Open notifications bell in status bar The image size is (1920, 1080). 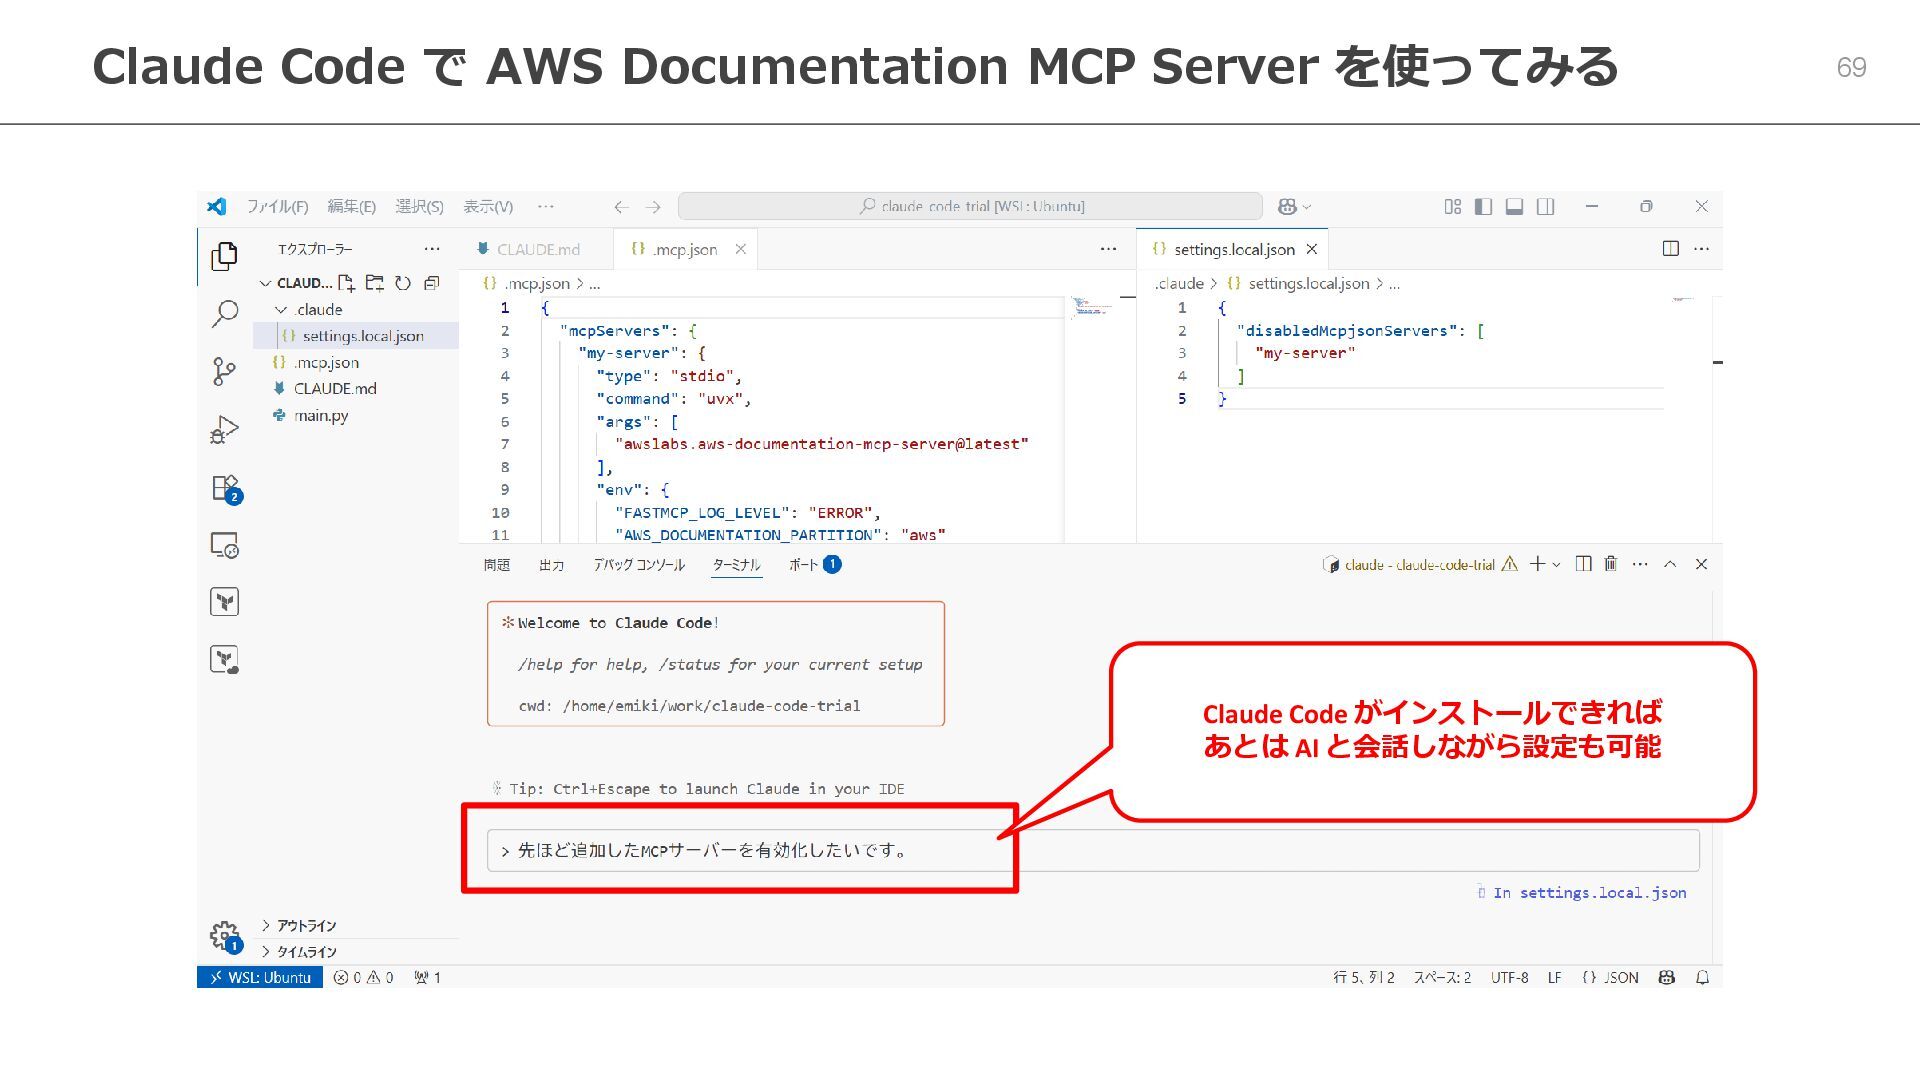[x=1702, y=977]
